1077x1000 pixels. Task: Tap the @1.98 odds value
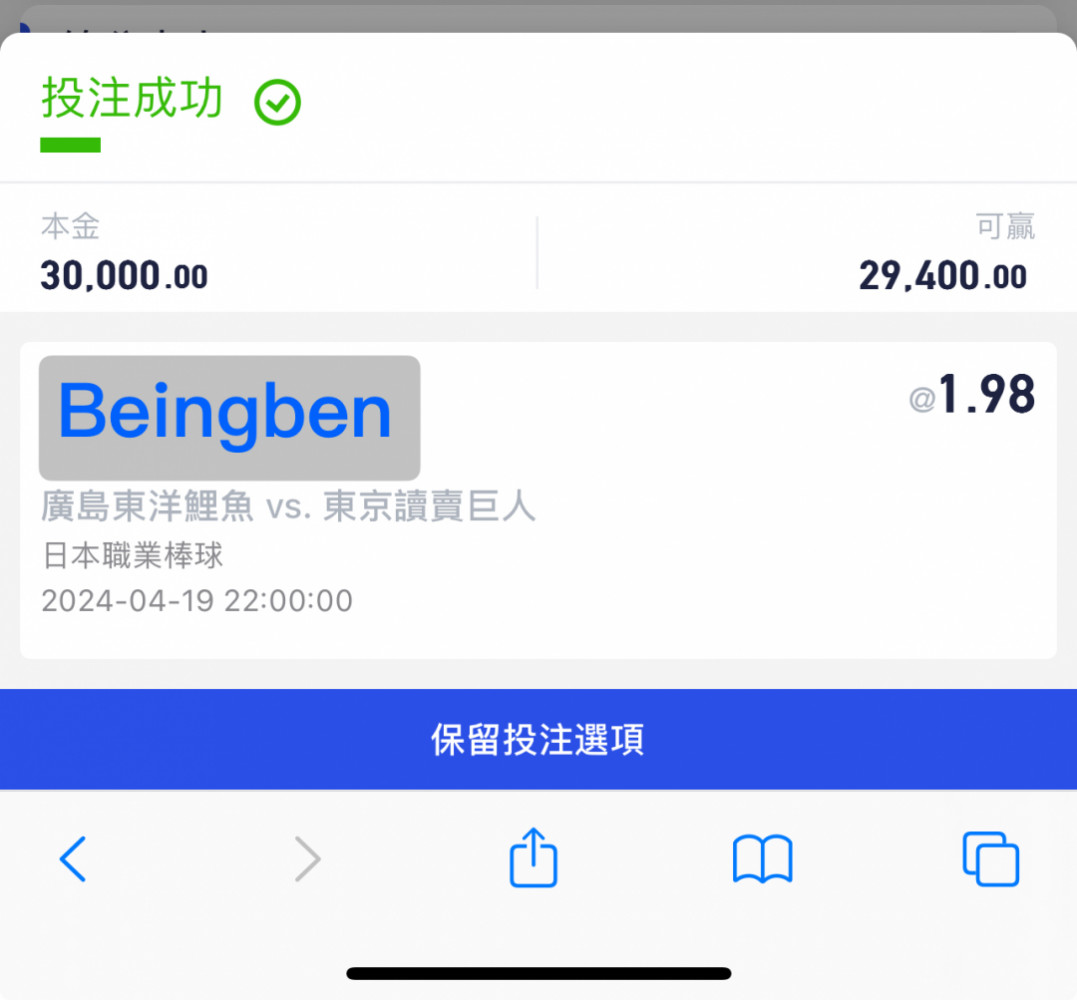tap(972, 394)
